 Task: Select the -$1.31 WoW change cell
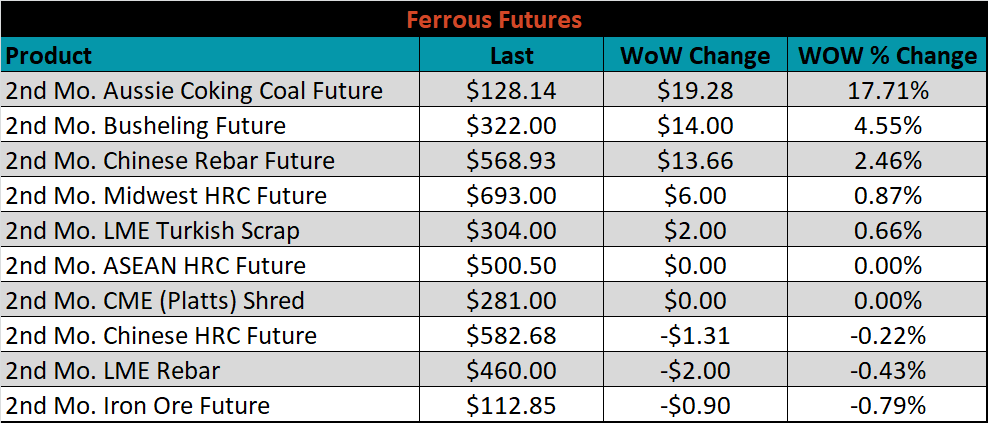coord(695,334)
